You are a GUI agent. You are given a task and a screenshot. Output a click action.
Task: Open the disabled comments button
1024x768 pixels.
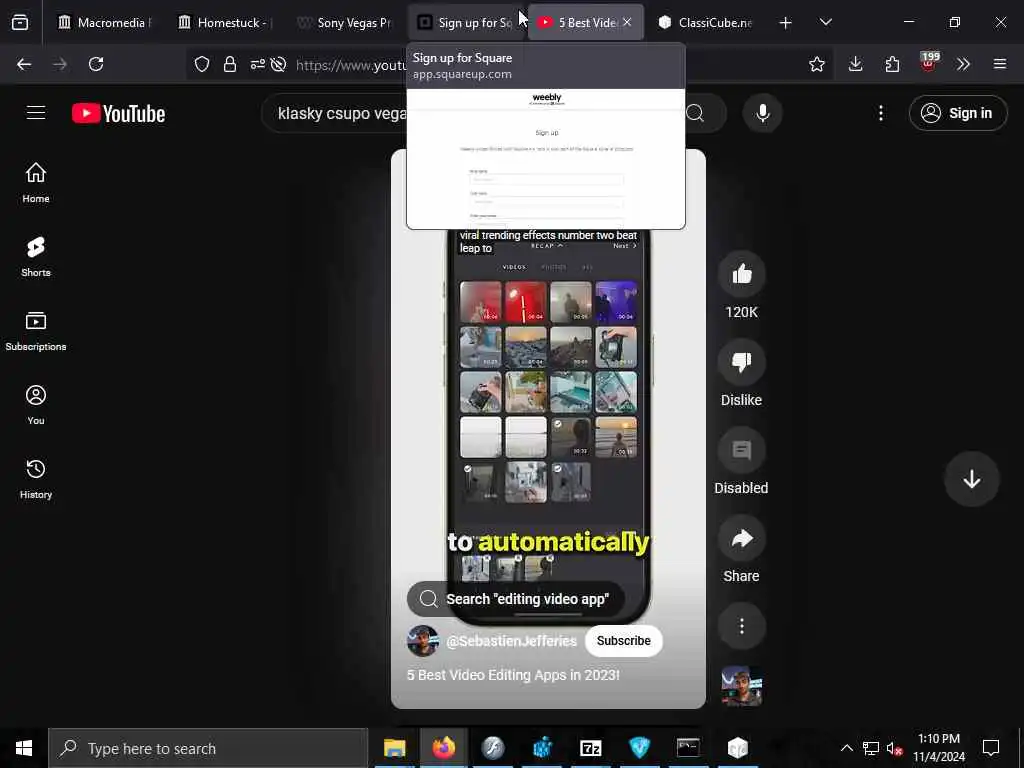pos(741,450)
